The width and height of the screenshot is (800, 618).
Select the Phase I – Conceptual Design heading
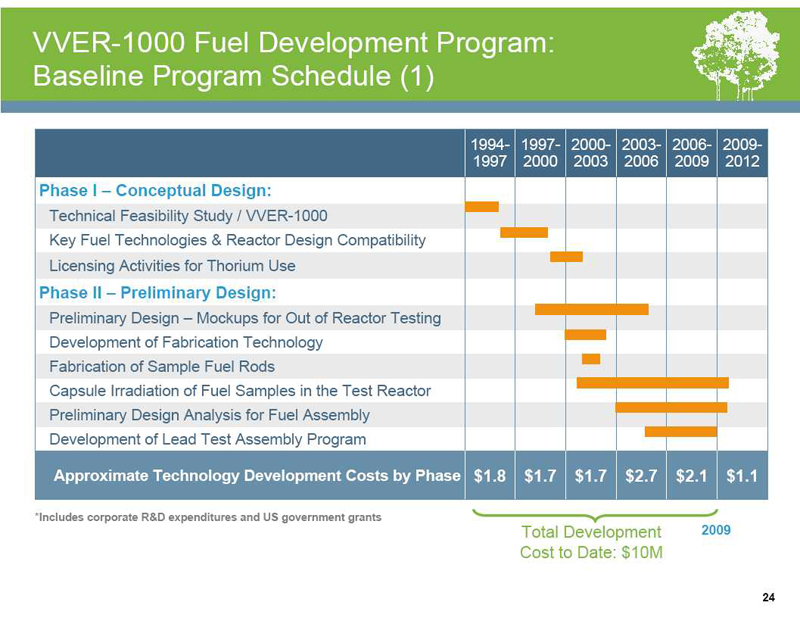[x=155, y=190]
